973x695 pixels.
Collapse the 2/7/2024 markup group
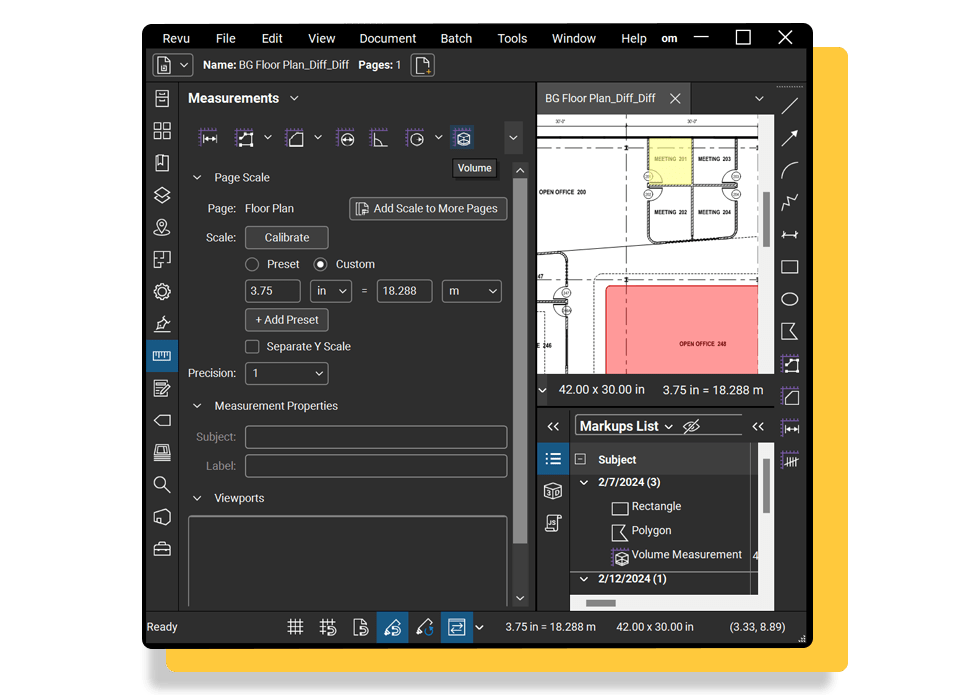coord(583,482)
